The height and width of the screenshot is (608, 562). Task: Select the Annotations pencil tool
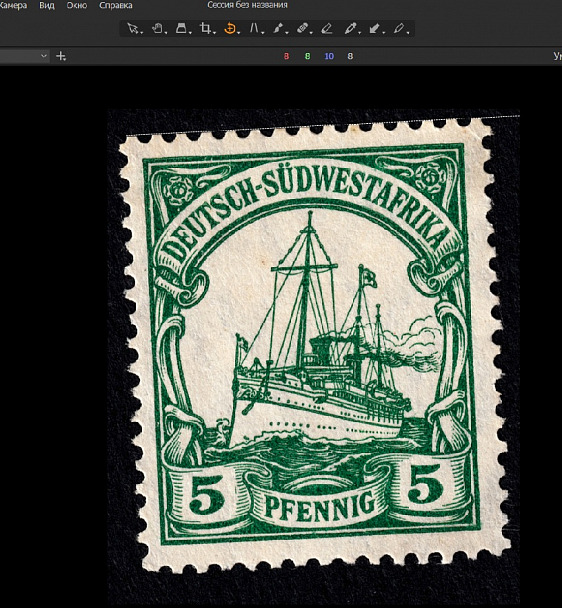(x=398, y=29)
